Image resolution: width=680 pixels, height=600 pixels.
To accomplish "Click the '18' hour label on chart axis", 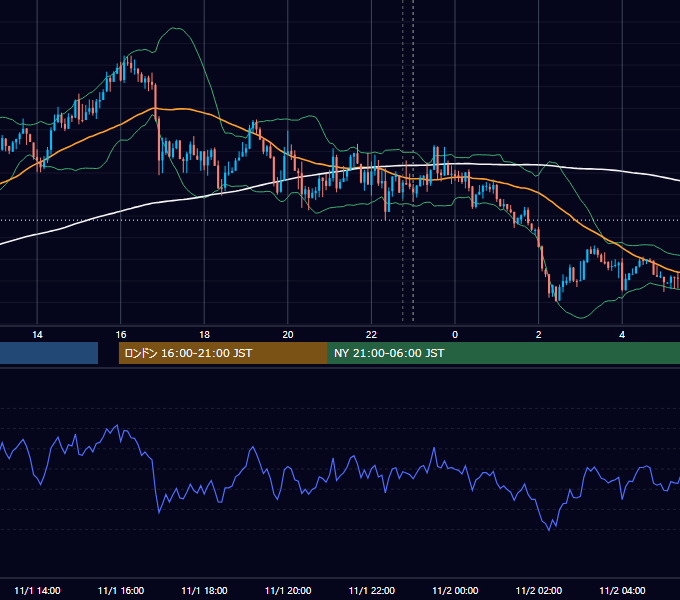I will (204, 335).
